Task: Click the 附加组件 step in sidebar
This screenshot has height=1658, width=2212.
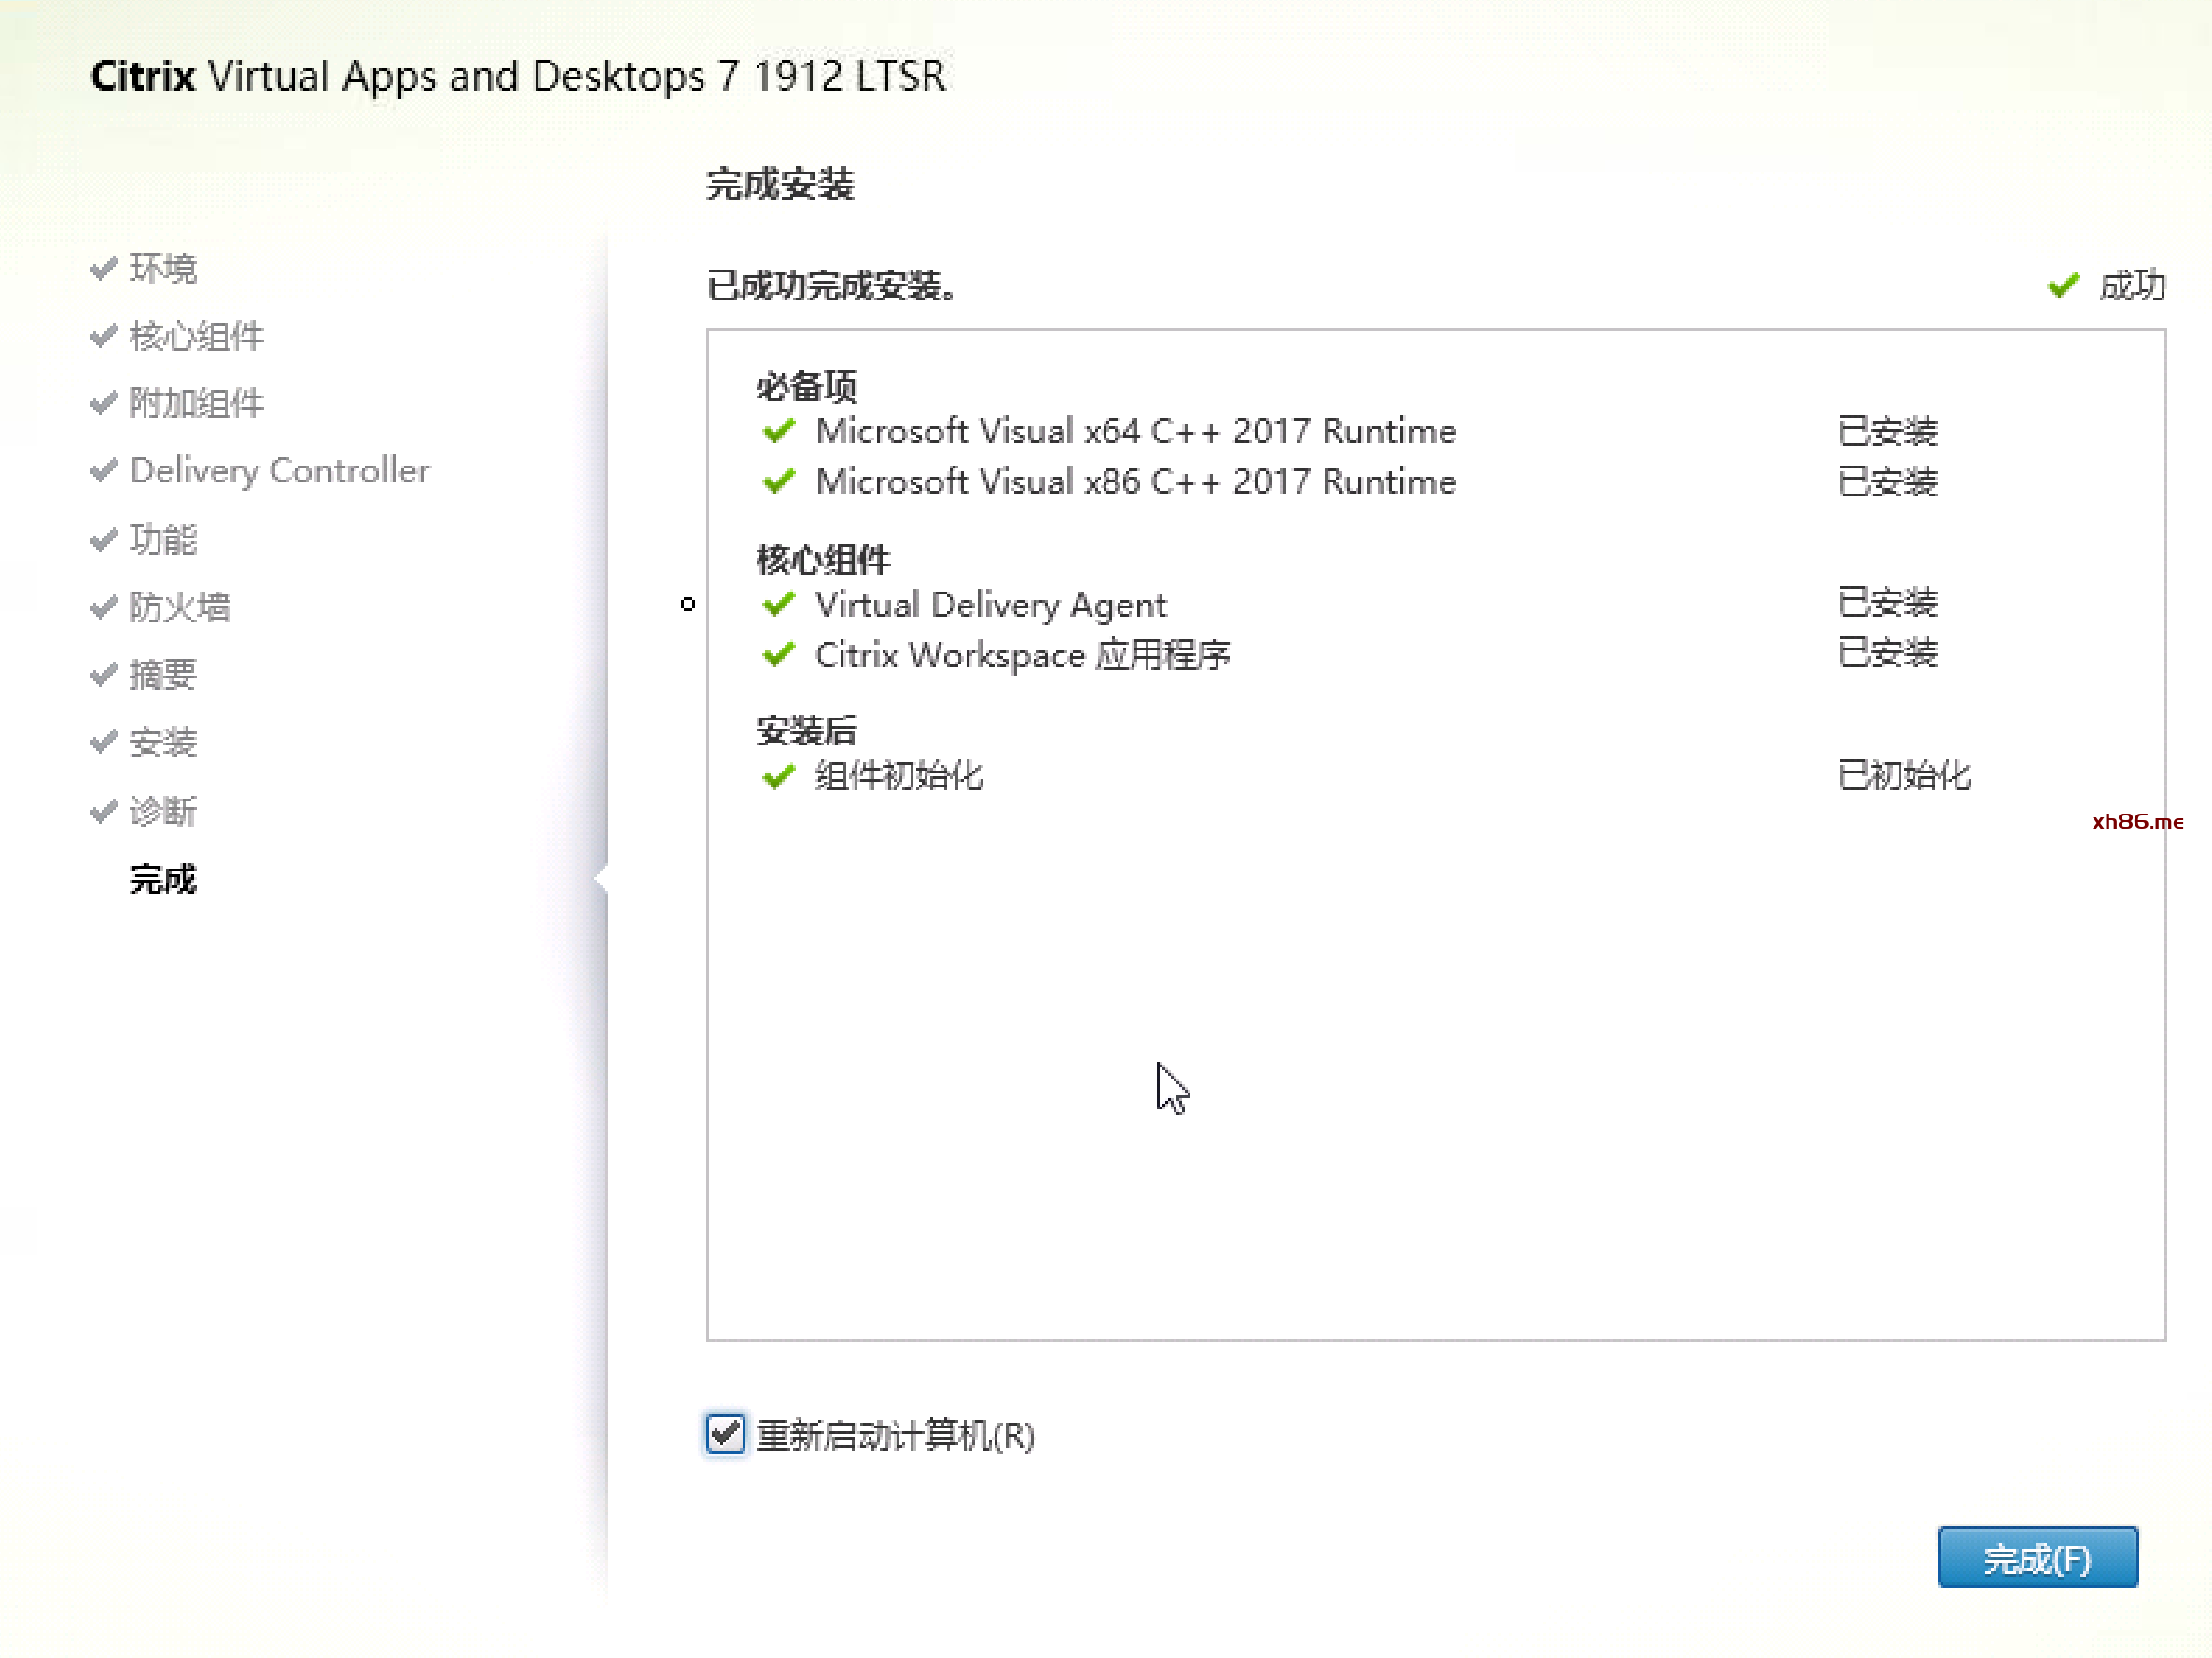Action: click(x=196, y=404)
